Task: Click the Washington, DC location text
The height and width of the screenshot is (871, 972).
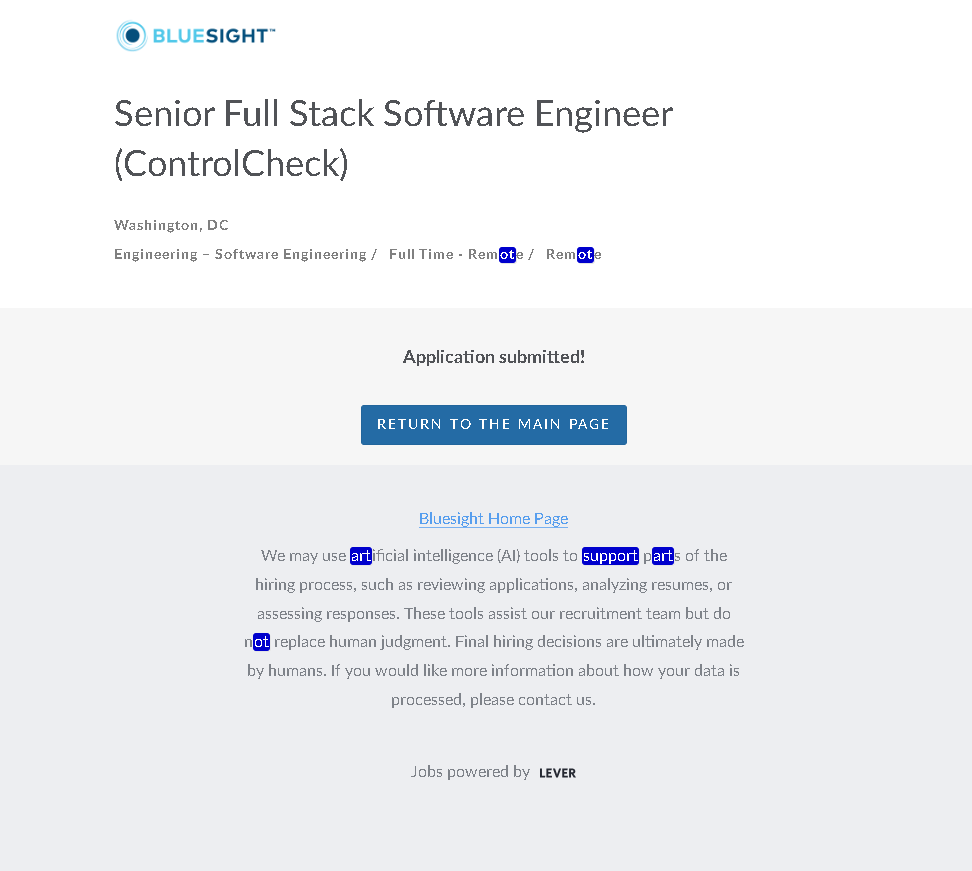Action: tap(171, 225)
